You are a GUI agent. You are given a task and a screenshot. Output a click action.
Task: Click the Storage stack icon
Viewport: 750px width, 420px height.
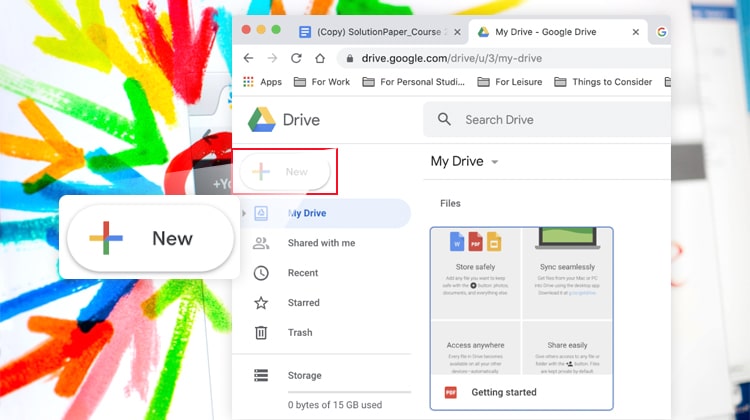pyautogui.click(x=261, y=376)
